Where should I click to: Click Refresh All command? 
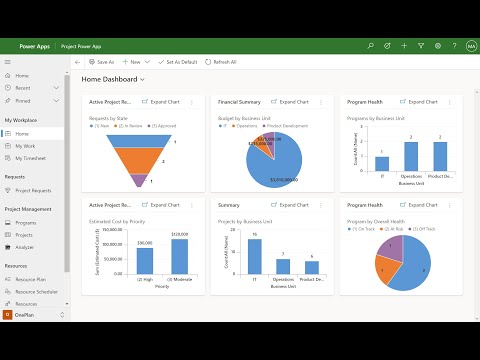click(x=221, y=62)
